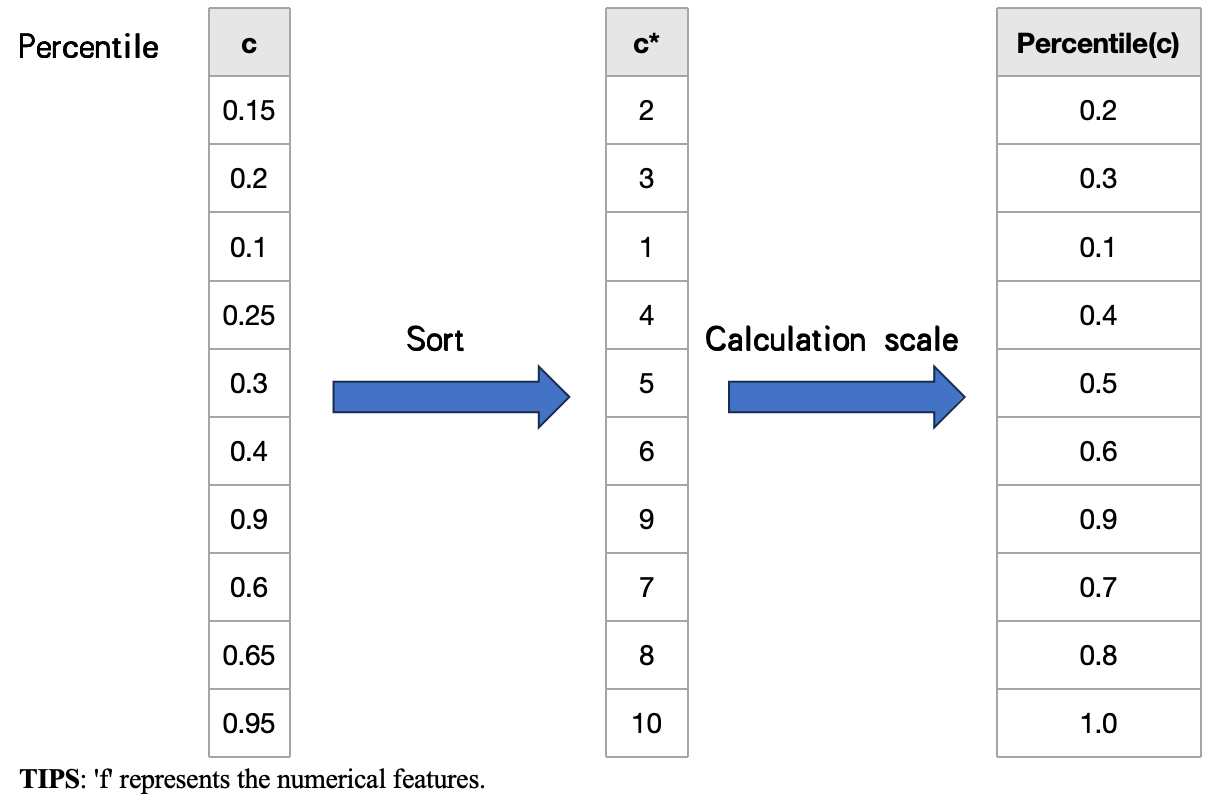Select the rank 5 cell in c* column
The height and width of the screenshot is (800, 1228).
point(646,383)
